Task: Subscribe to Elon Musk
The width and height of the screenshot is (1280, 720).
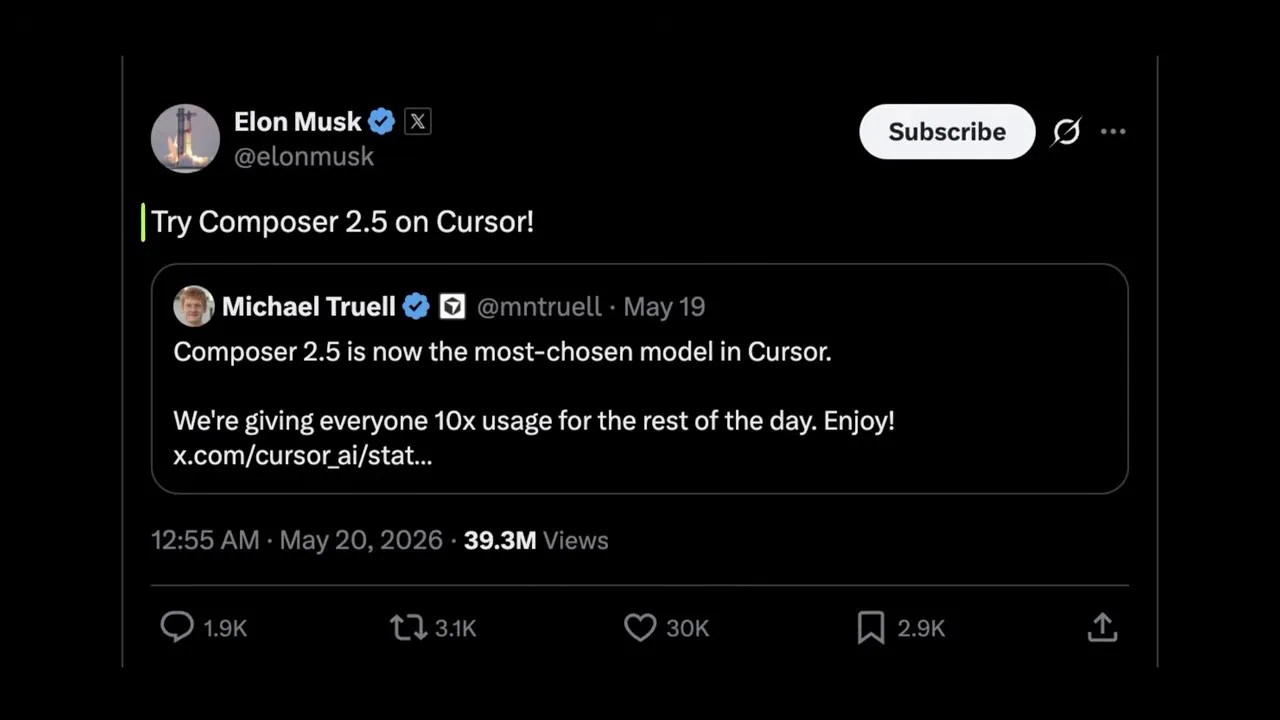Action: click(x=947, y=131)
